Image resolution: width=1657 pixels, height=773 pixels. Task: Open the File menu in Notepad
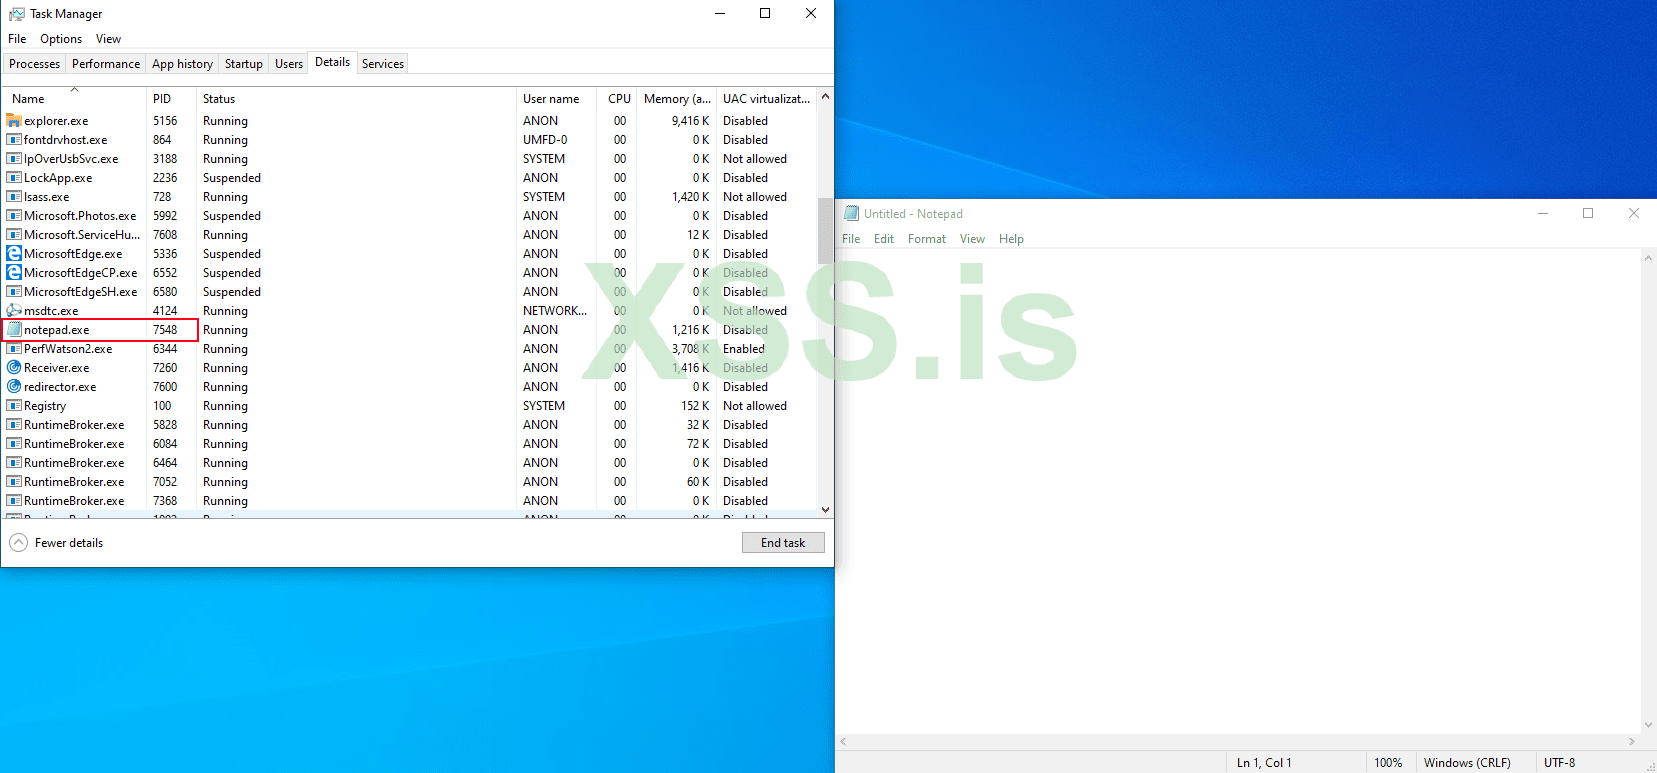(x=851, y=239)
